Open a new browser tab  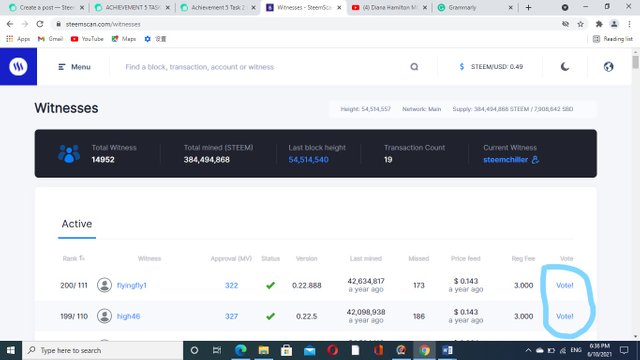pos(528,7)
